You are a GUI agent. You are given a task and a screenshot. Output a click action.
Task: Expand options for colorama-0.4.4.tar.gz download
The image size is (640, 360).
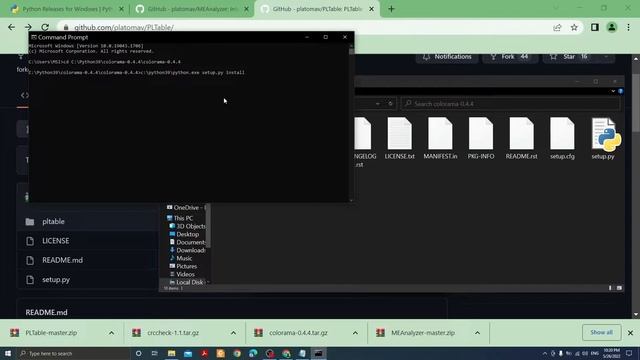pyautogui.click(x=355, y=333)
